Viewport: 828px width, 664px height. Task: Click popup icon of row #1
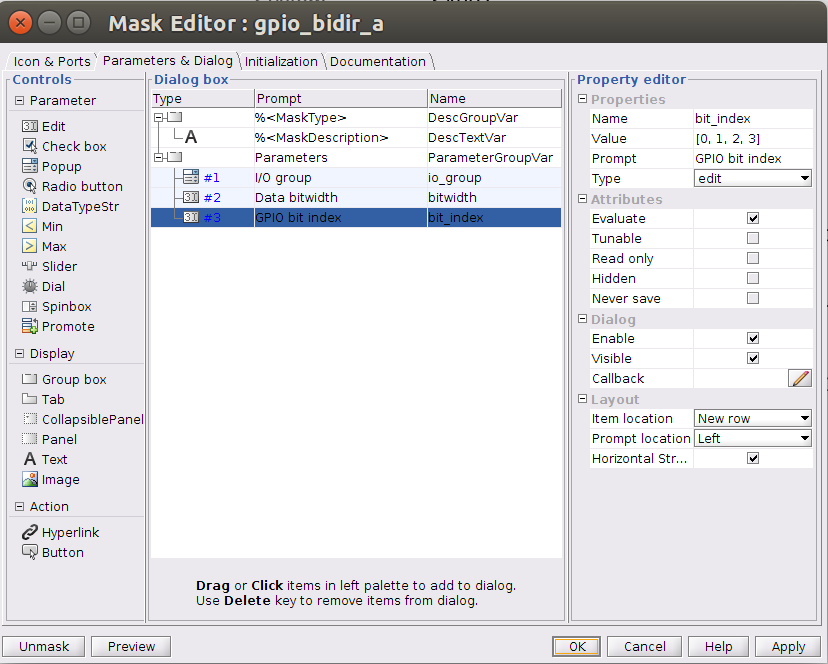tap(191, 177)
